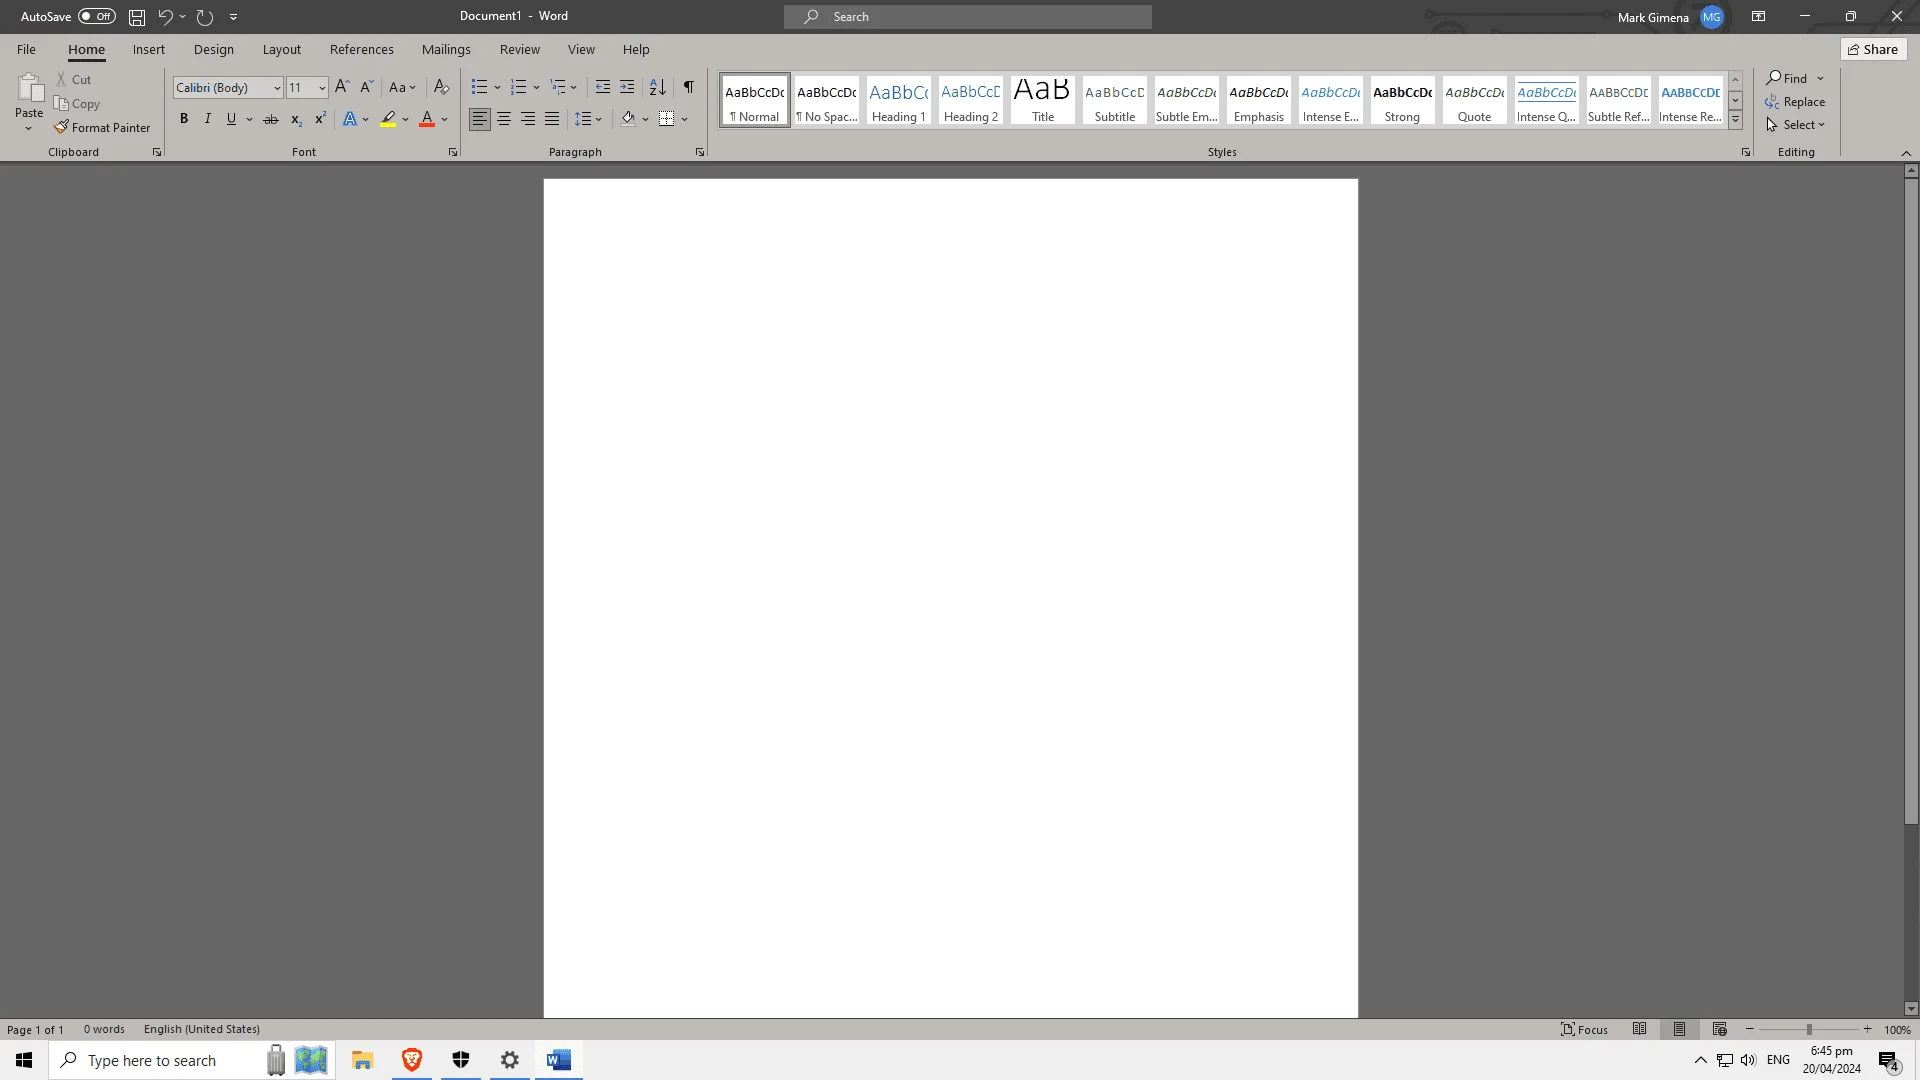Image resolution: width=1920 pixels, height=1080 pixels.
Task: Click the Format Painter brush icon
Action: [61, 127]
